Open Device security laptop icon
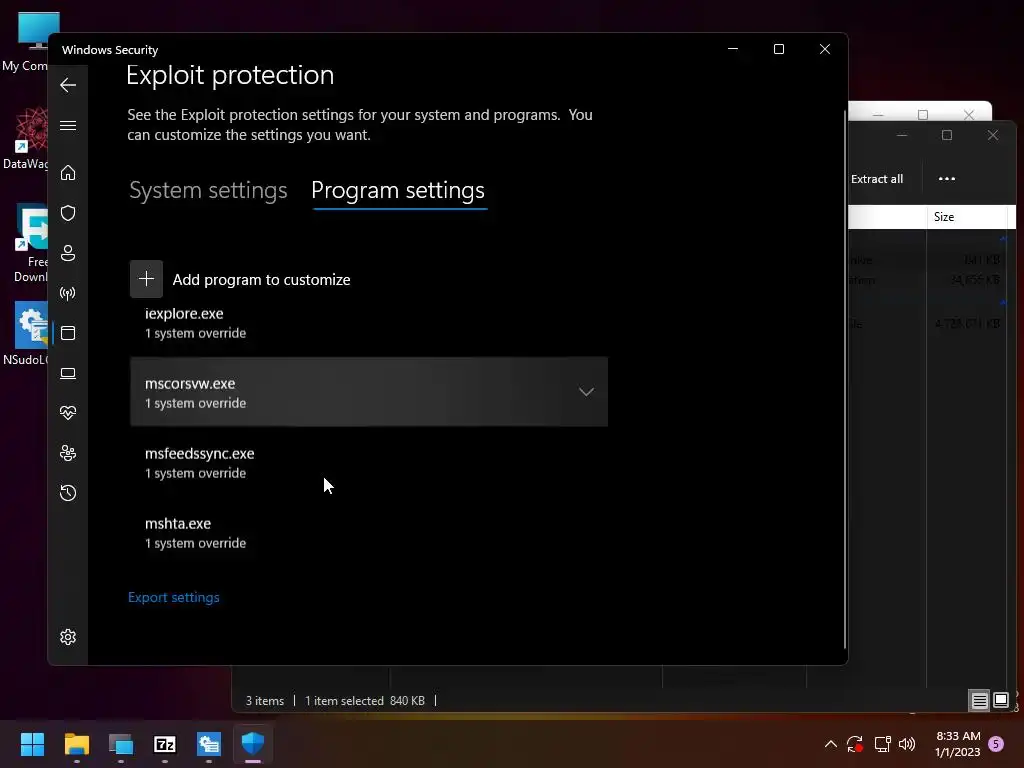Screen dimensions: 1024x768 pyautogui.click(x=68, y=373)
